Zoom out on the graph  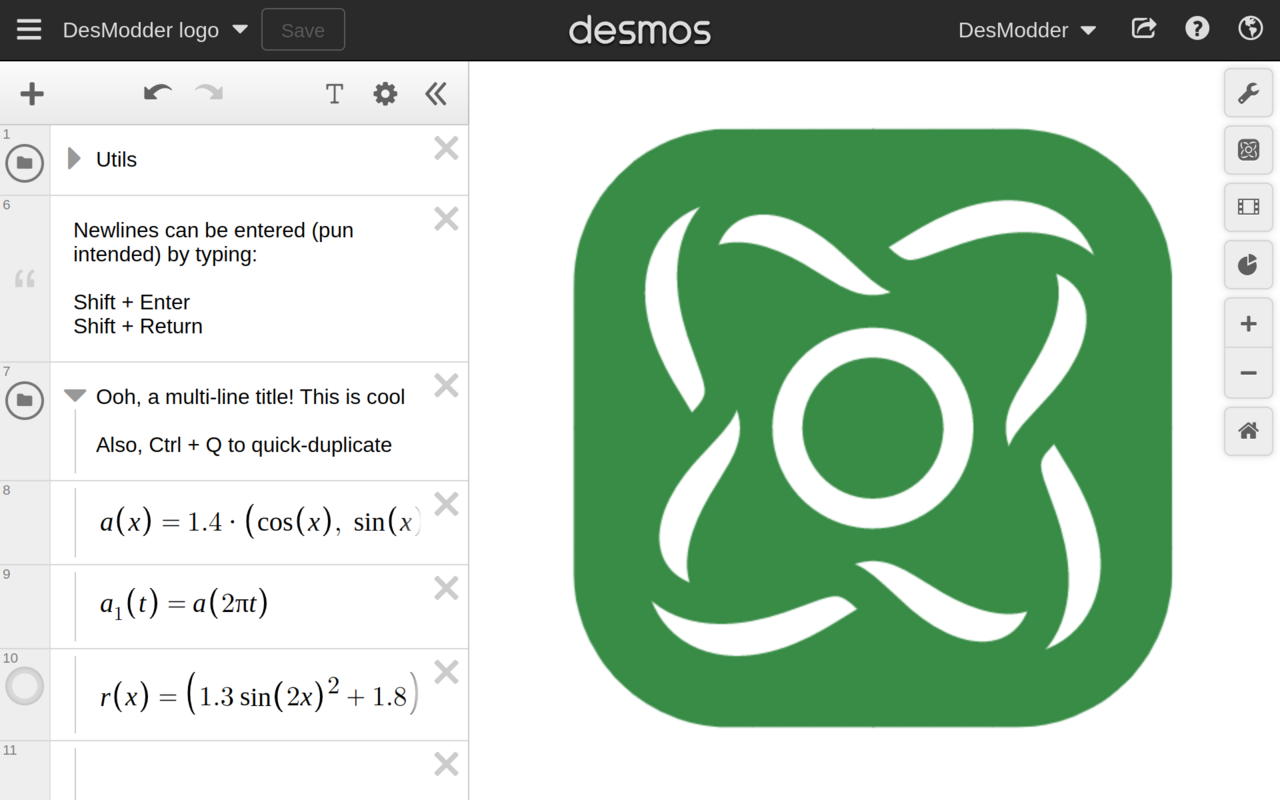click(x=1248, y=373)
